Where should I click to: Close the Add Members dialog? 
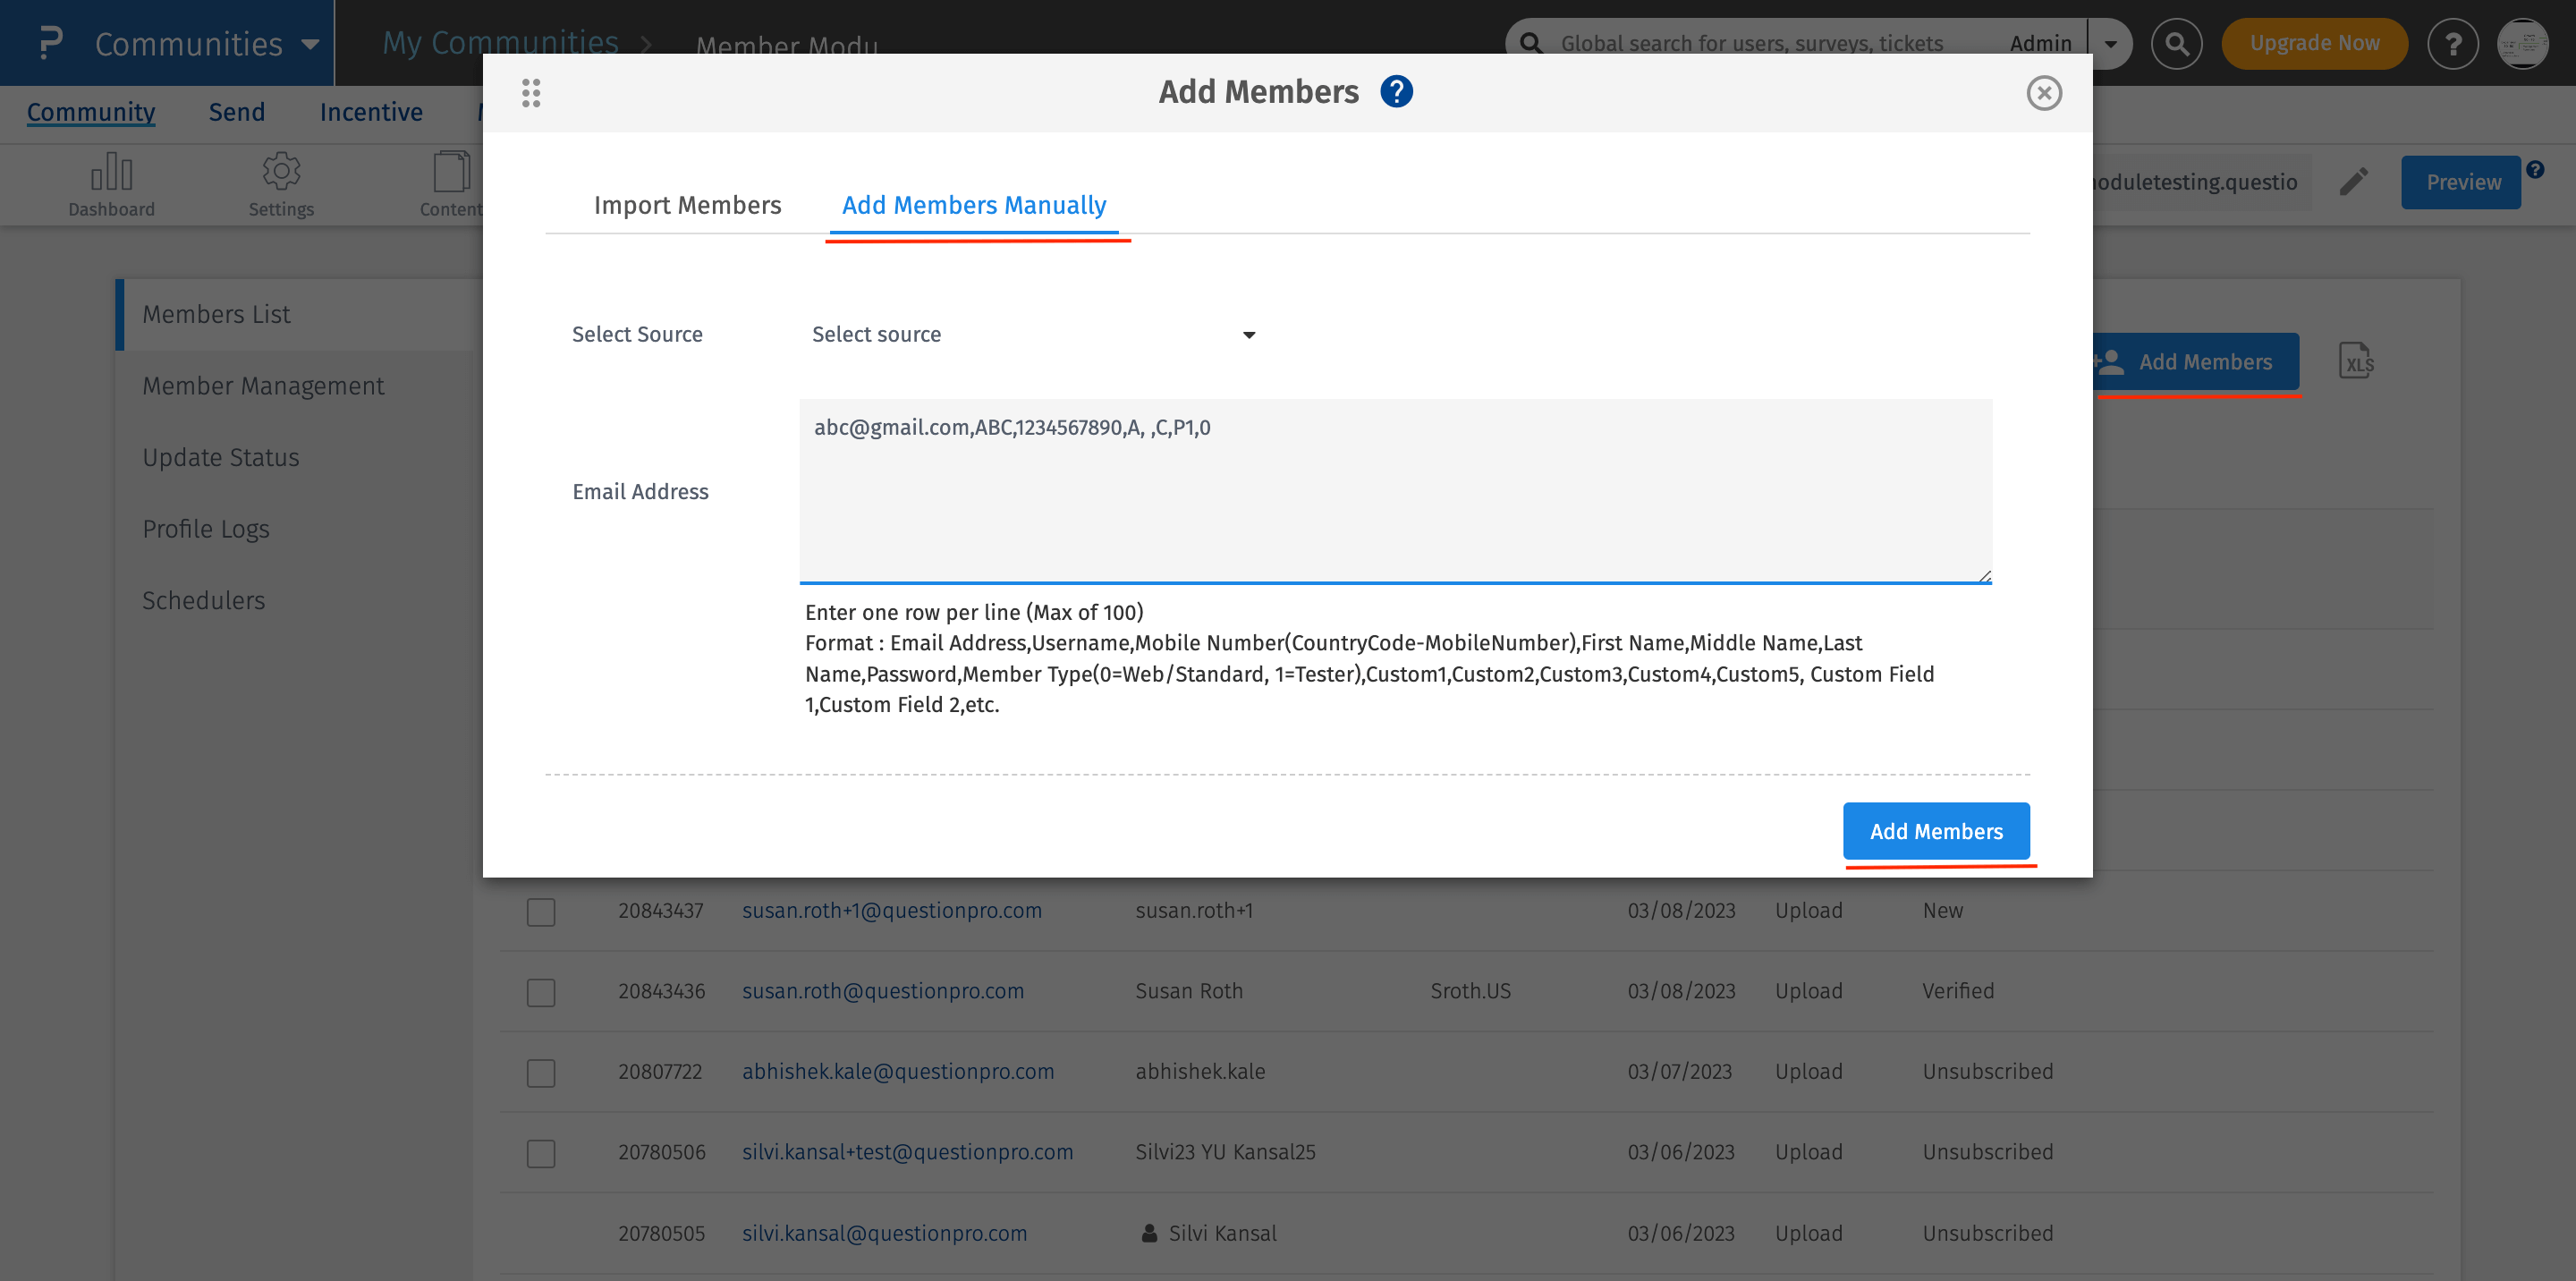(x=2043, y=93)
